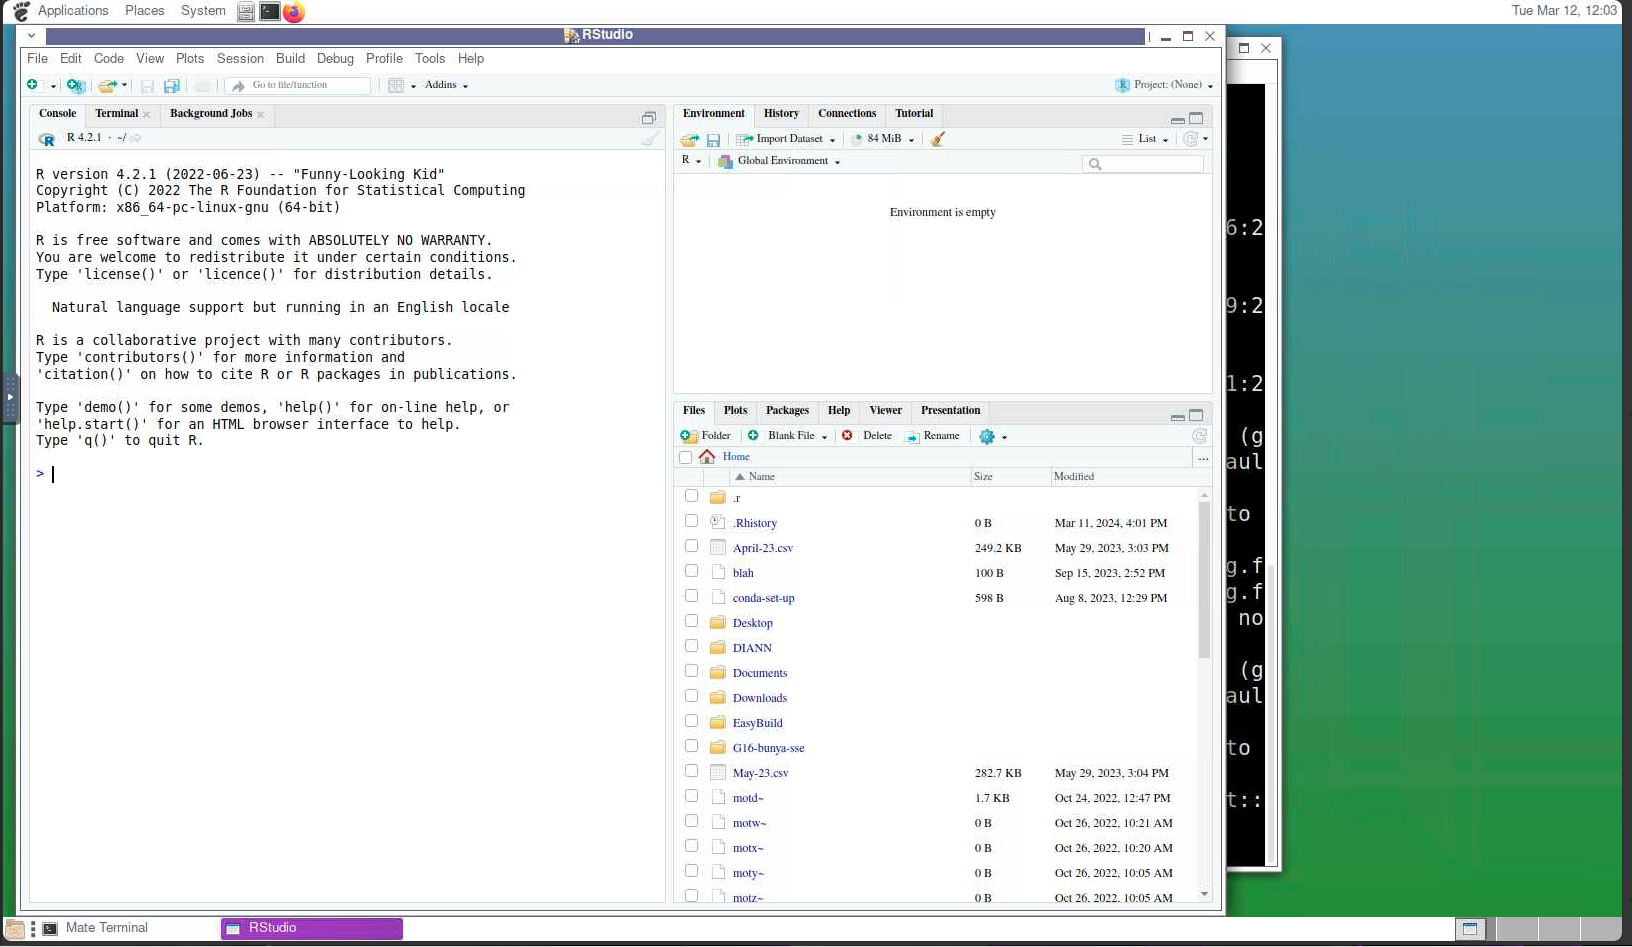This screenshot has width=1632, height=947.
Task: Click the R logo in console header
Action: point(47,139)
